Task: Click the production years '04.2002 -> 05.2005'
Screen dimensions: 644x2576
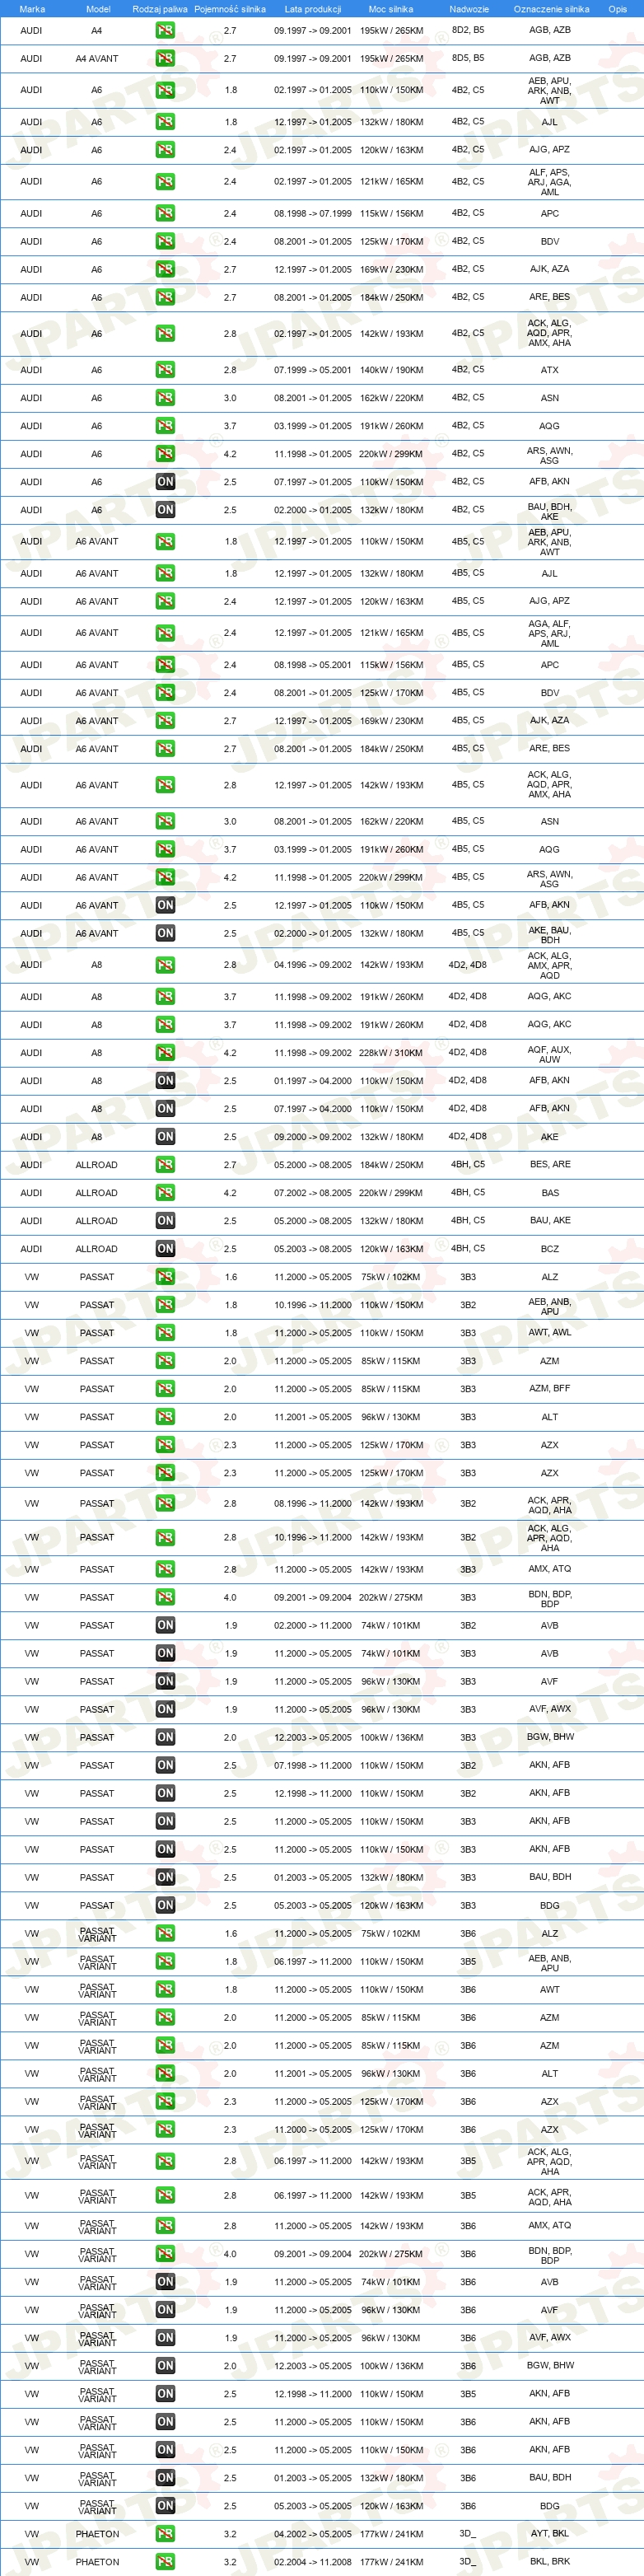Action: [x=313, y=2535]
